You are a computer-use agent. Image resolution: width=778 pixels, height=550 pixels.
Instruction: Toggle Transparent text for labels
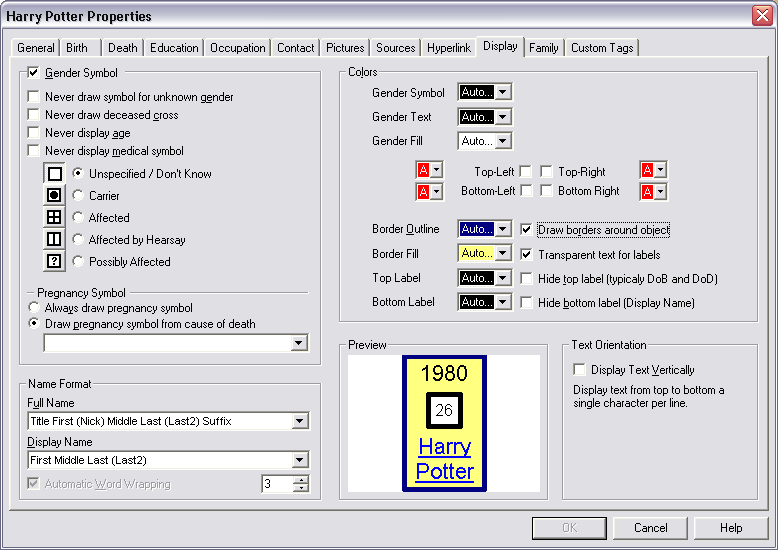point(526,254)
